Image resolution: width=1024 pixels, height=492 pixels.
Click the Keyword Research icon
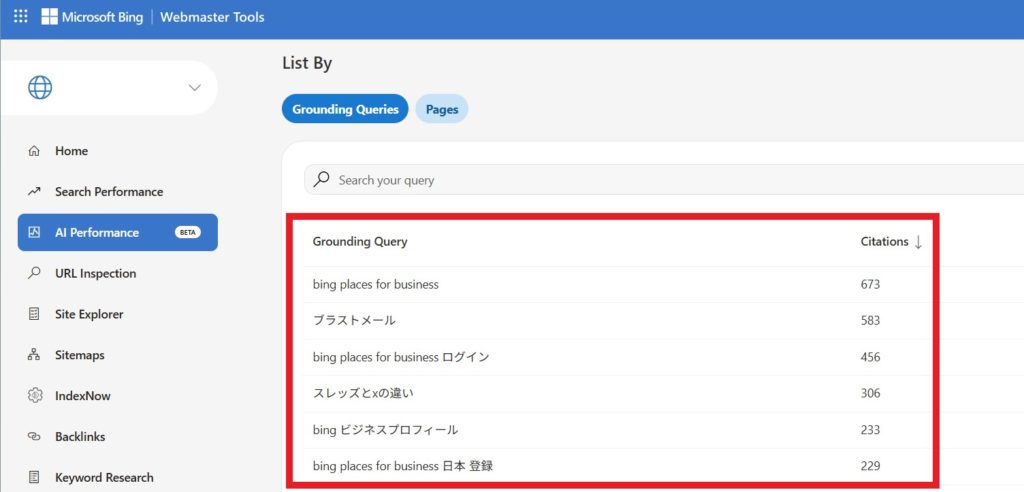click(x=35, y=477)
